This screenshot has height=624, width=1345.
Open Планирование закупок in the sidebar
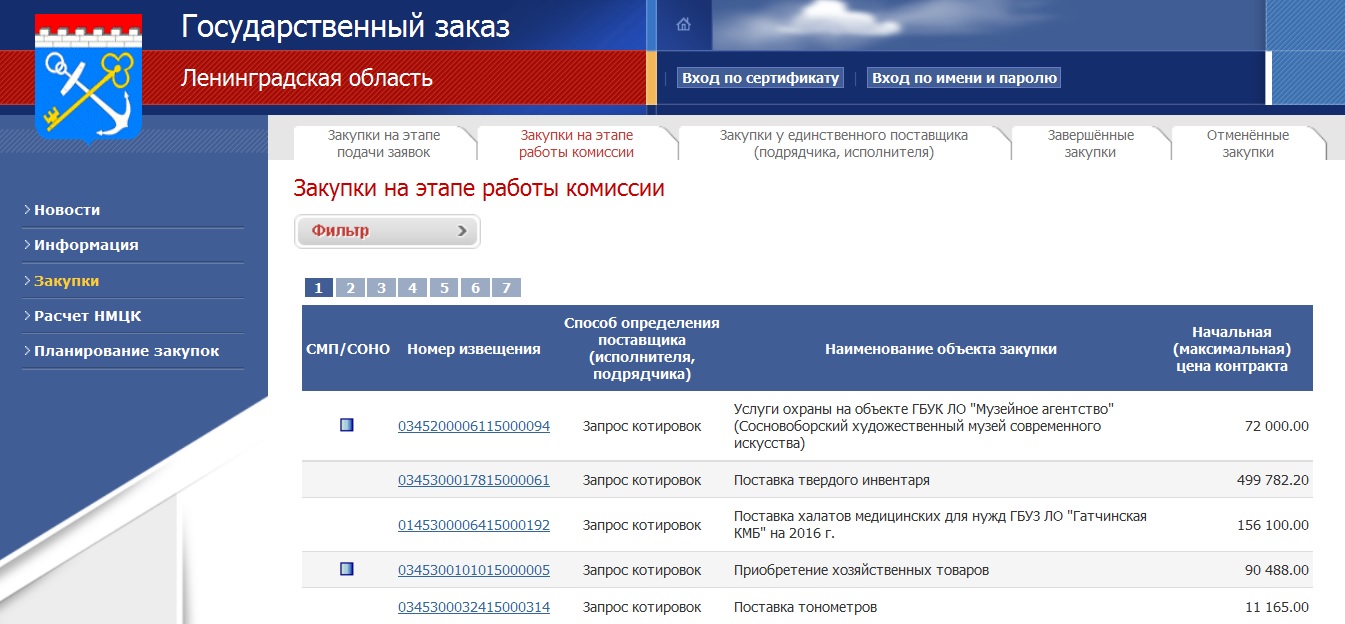126,351
